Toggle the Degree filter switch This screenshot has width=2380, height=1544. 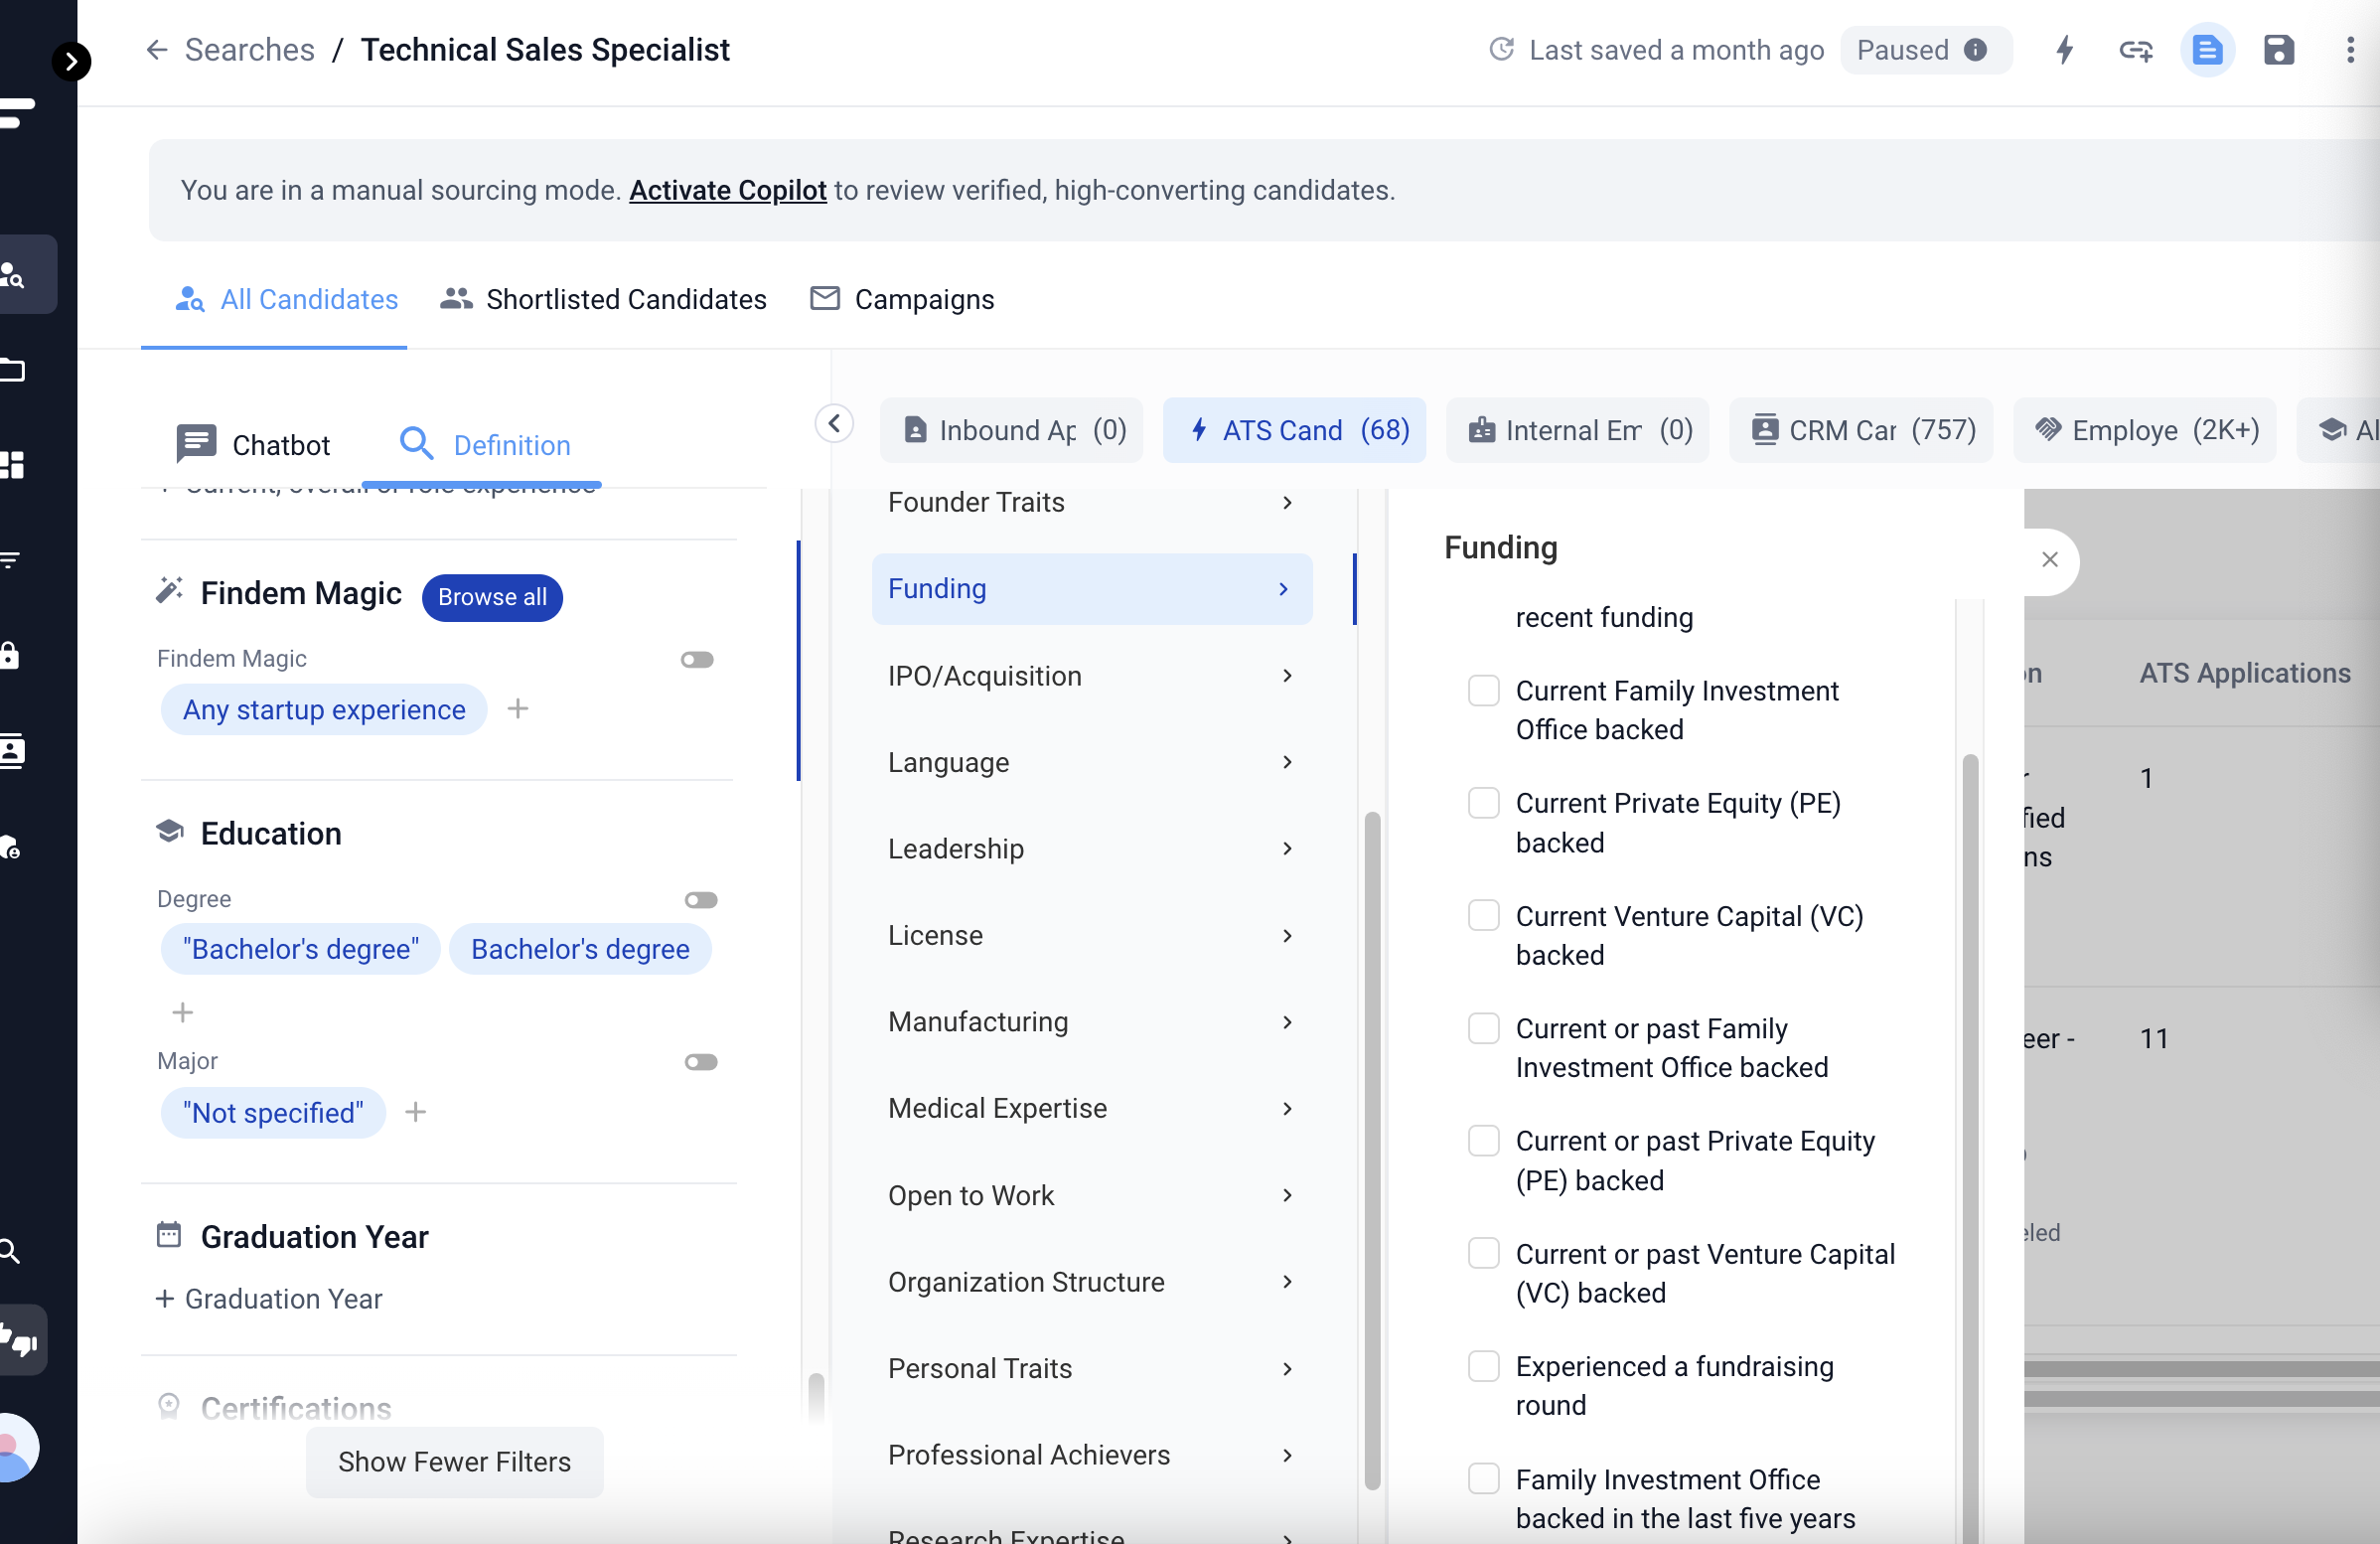[x=701, y=900]
